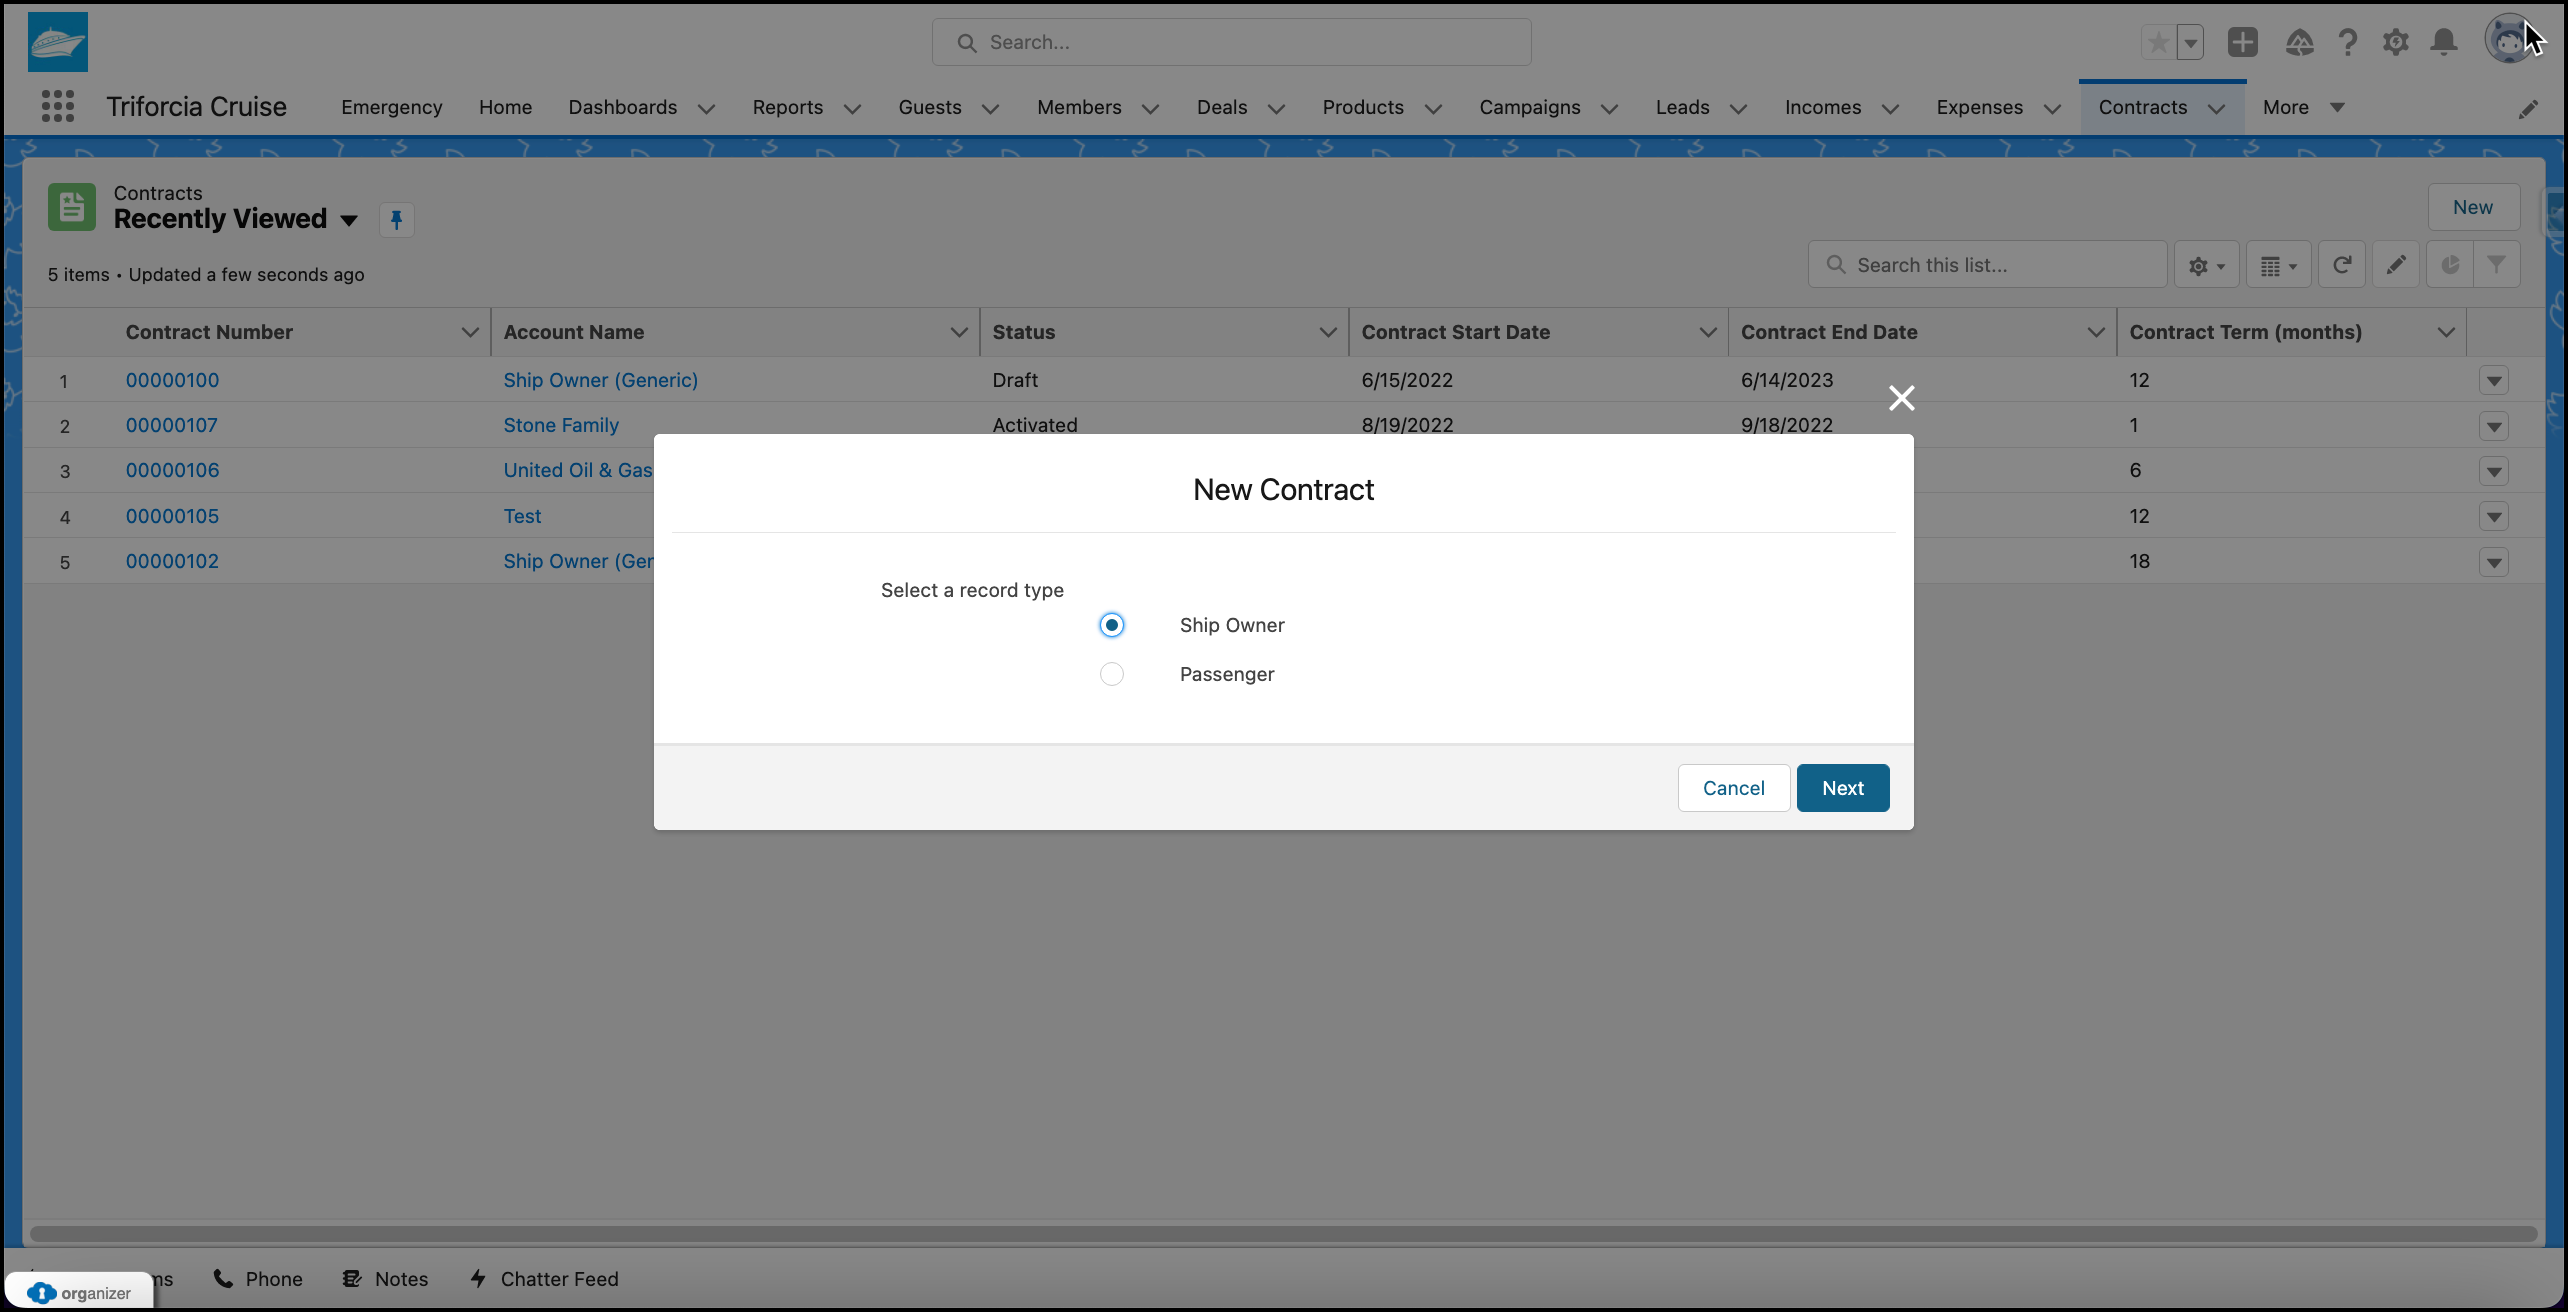This screenshot has width=2568, height=1312.
Task: Select the Passenger record type
Action: 1111,674
